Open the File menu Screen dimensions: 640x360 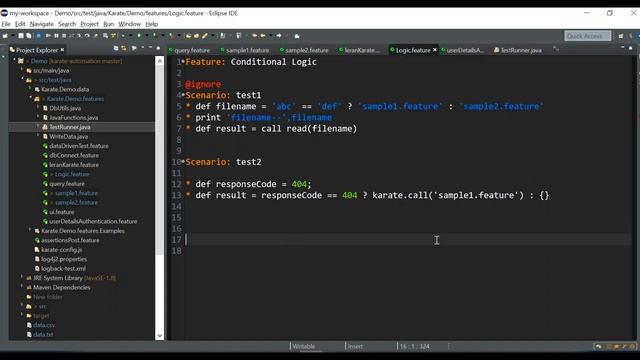coord(6,24)
